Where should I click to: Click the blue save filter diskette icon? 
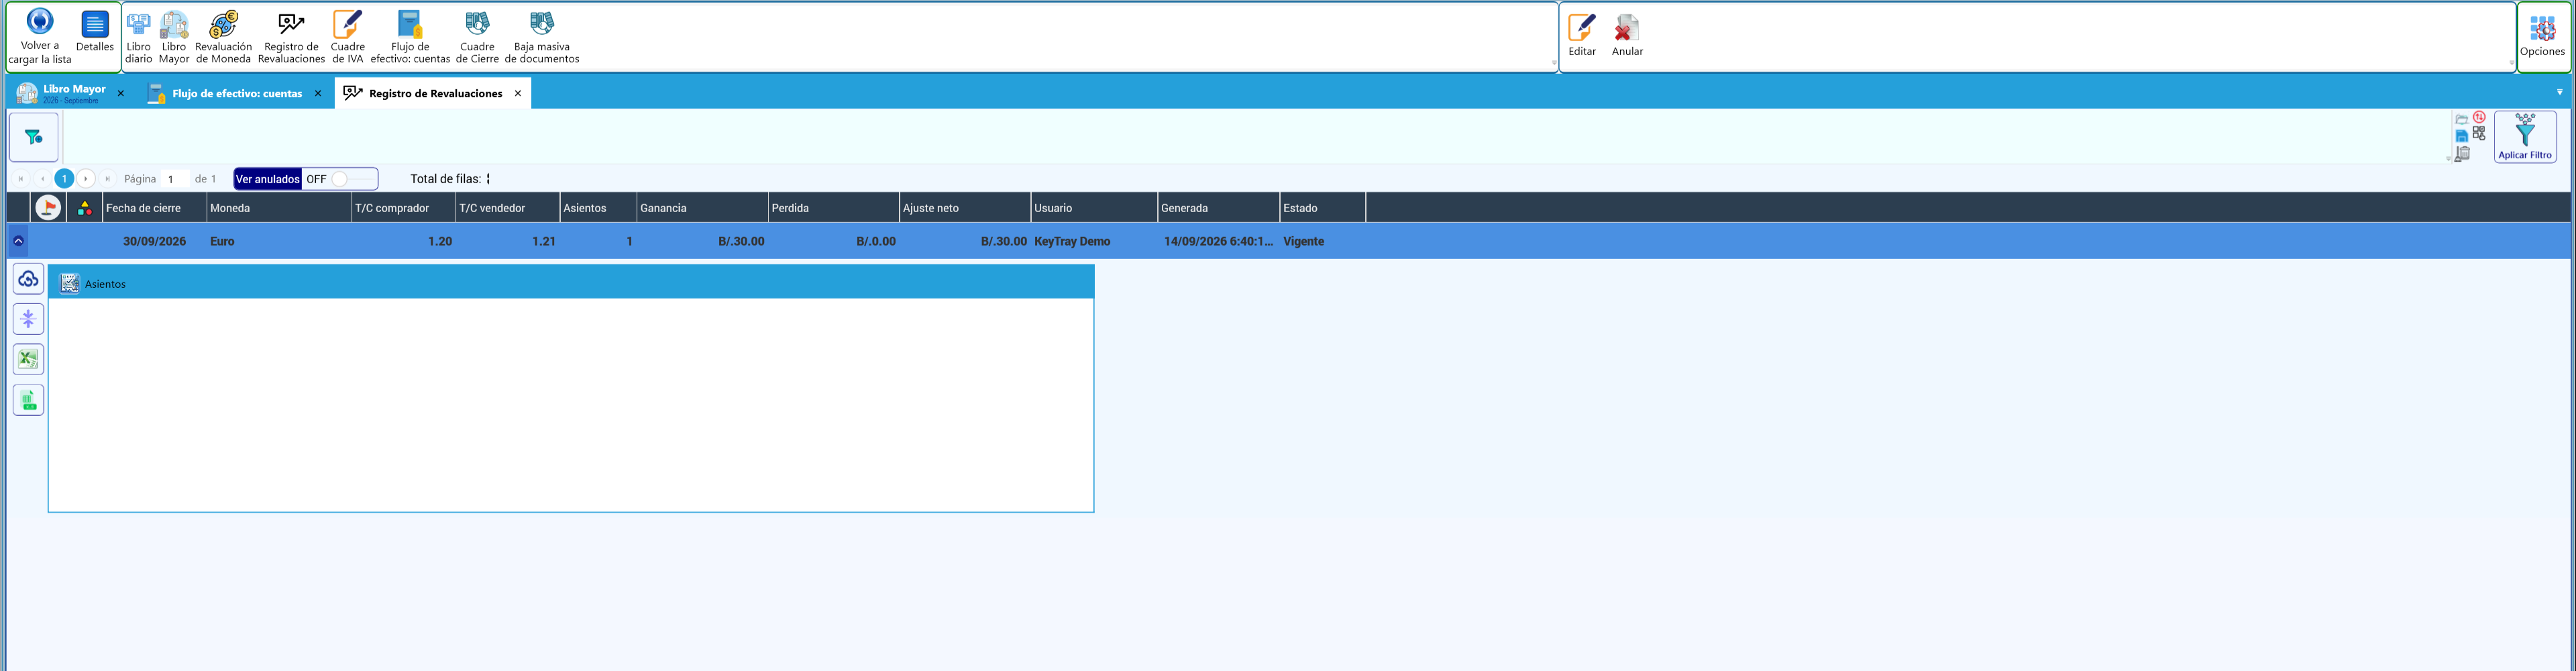pos(2462,136)
